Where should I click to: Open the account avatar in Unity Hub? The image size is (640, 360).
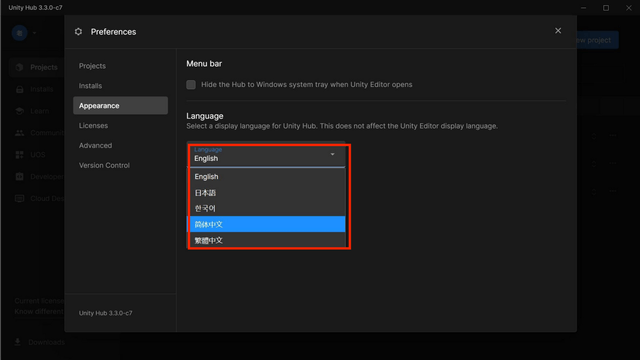[x=20, y=33]
